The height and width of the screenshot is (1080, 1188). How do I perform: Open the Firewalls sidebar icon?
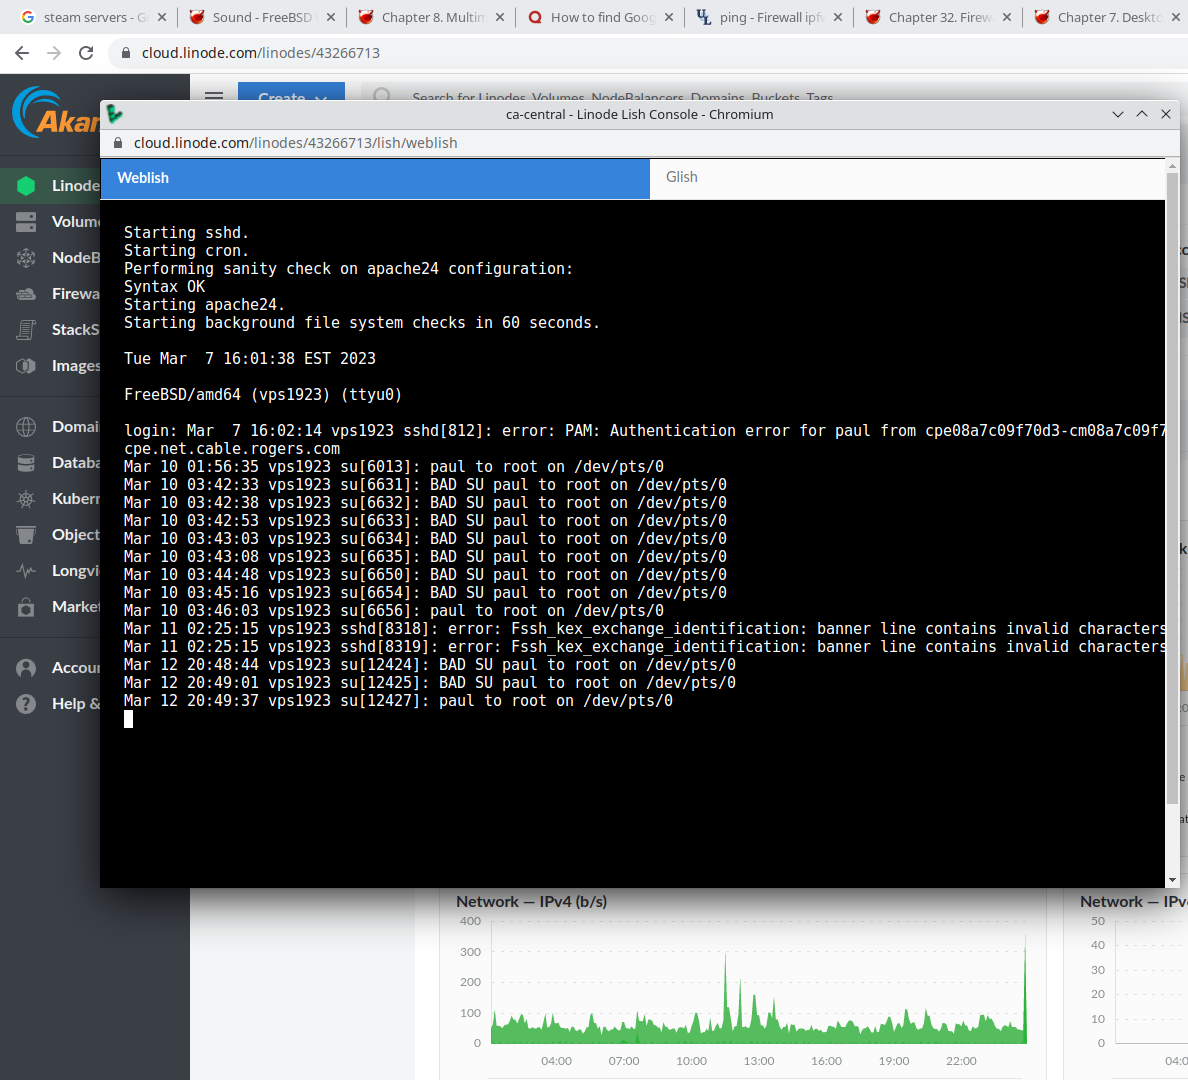click(26, 293)
